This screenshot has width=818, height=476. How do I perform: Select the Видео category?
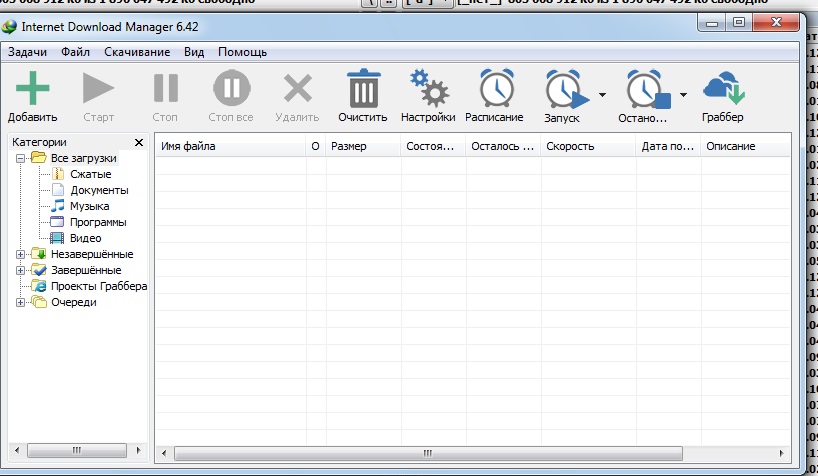click(86, 238)
